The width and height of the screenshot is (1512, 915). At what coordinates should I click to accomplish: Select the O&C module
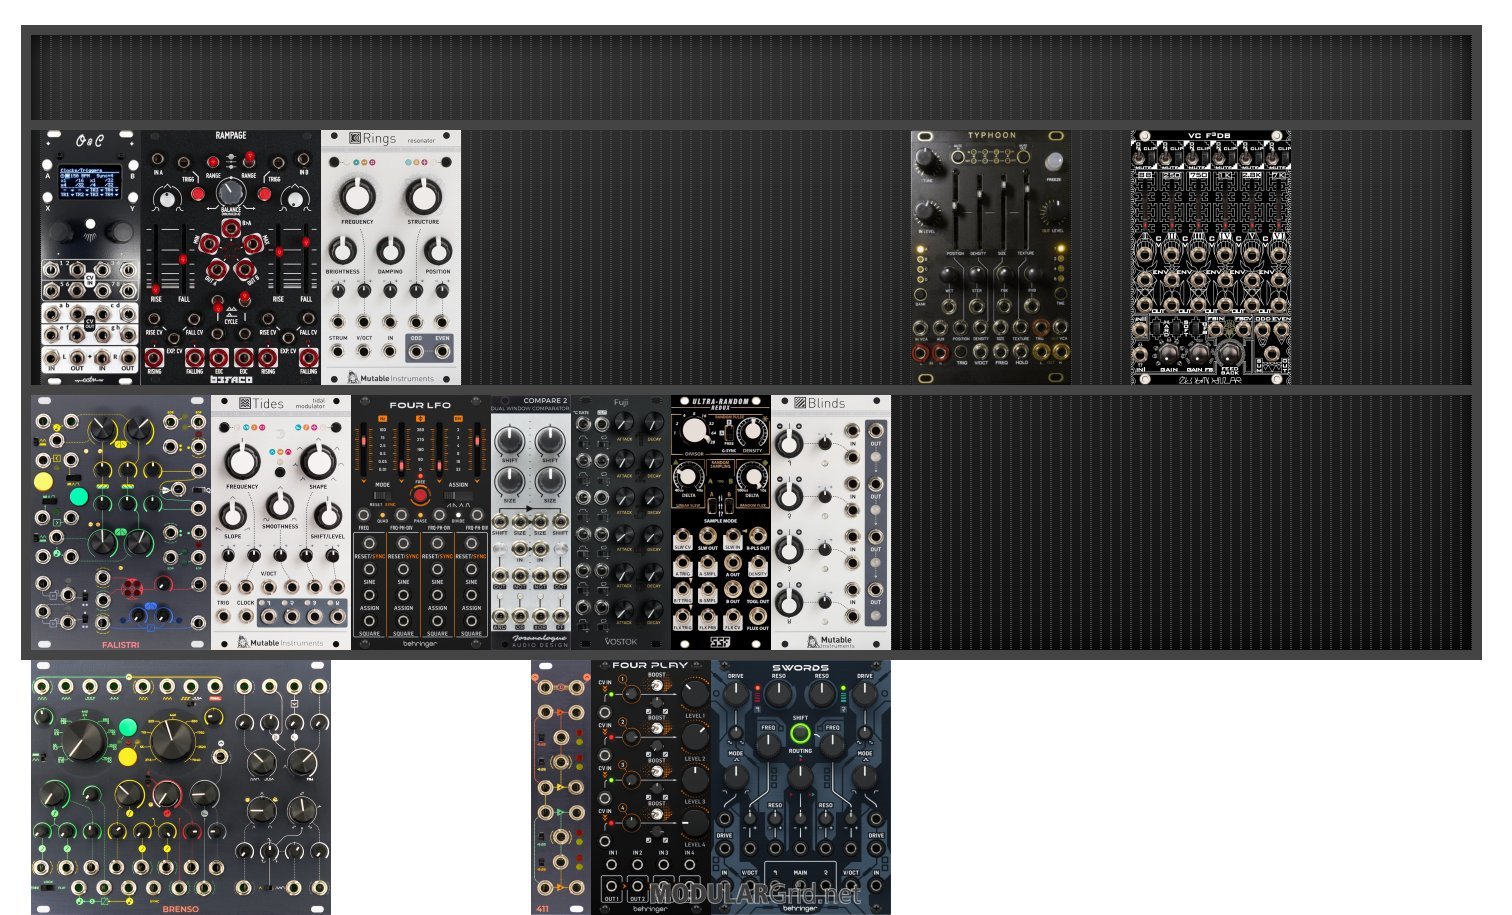click(90, 257)
